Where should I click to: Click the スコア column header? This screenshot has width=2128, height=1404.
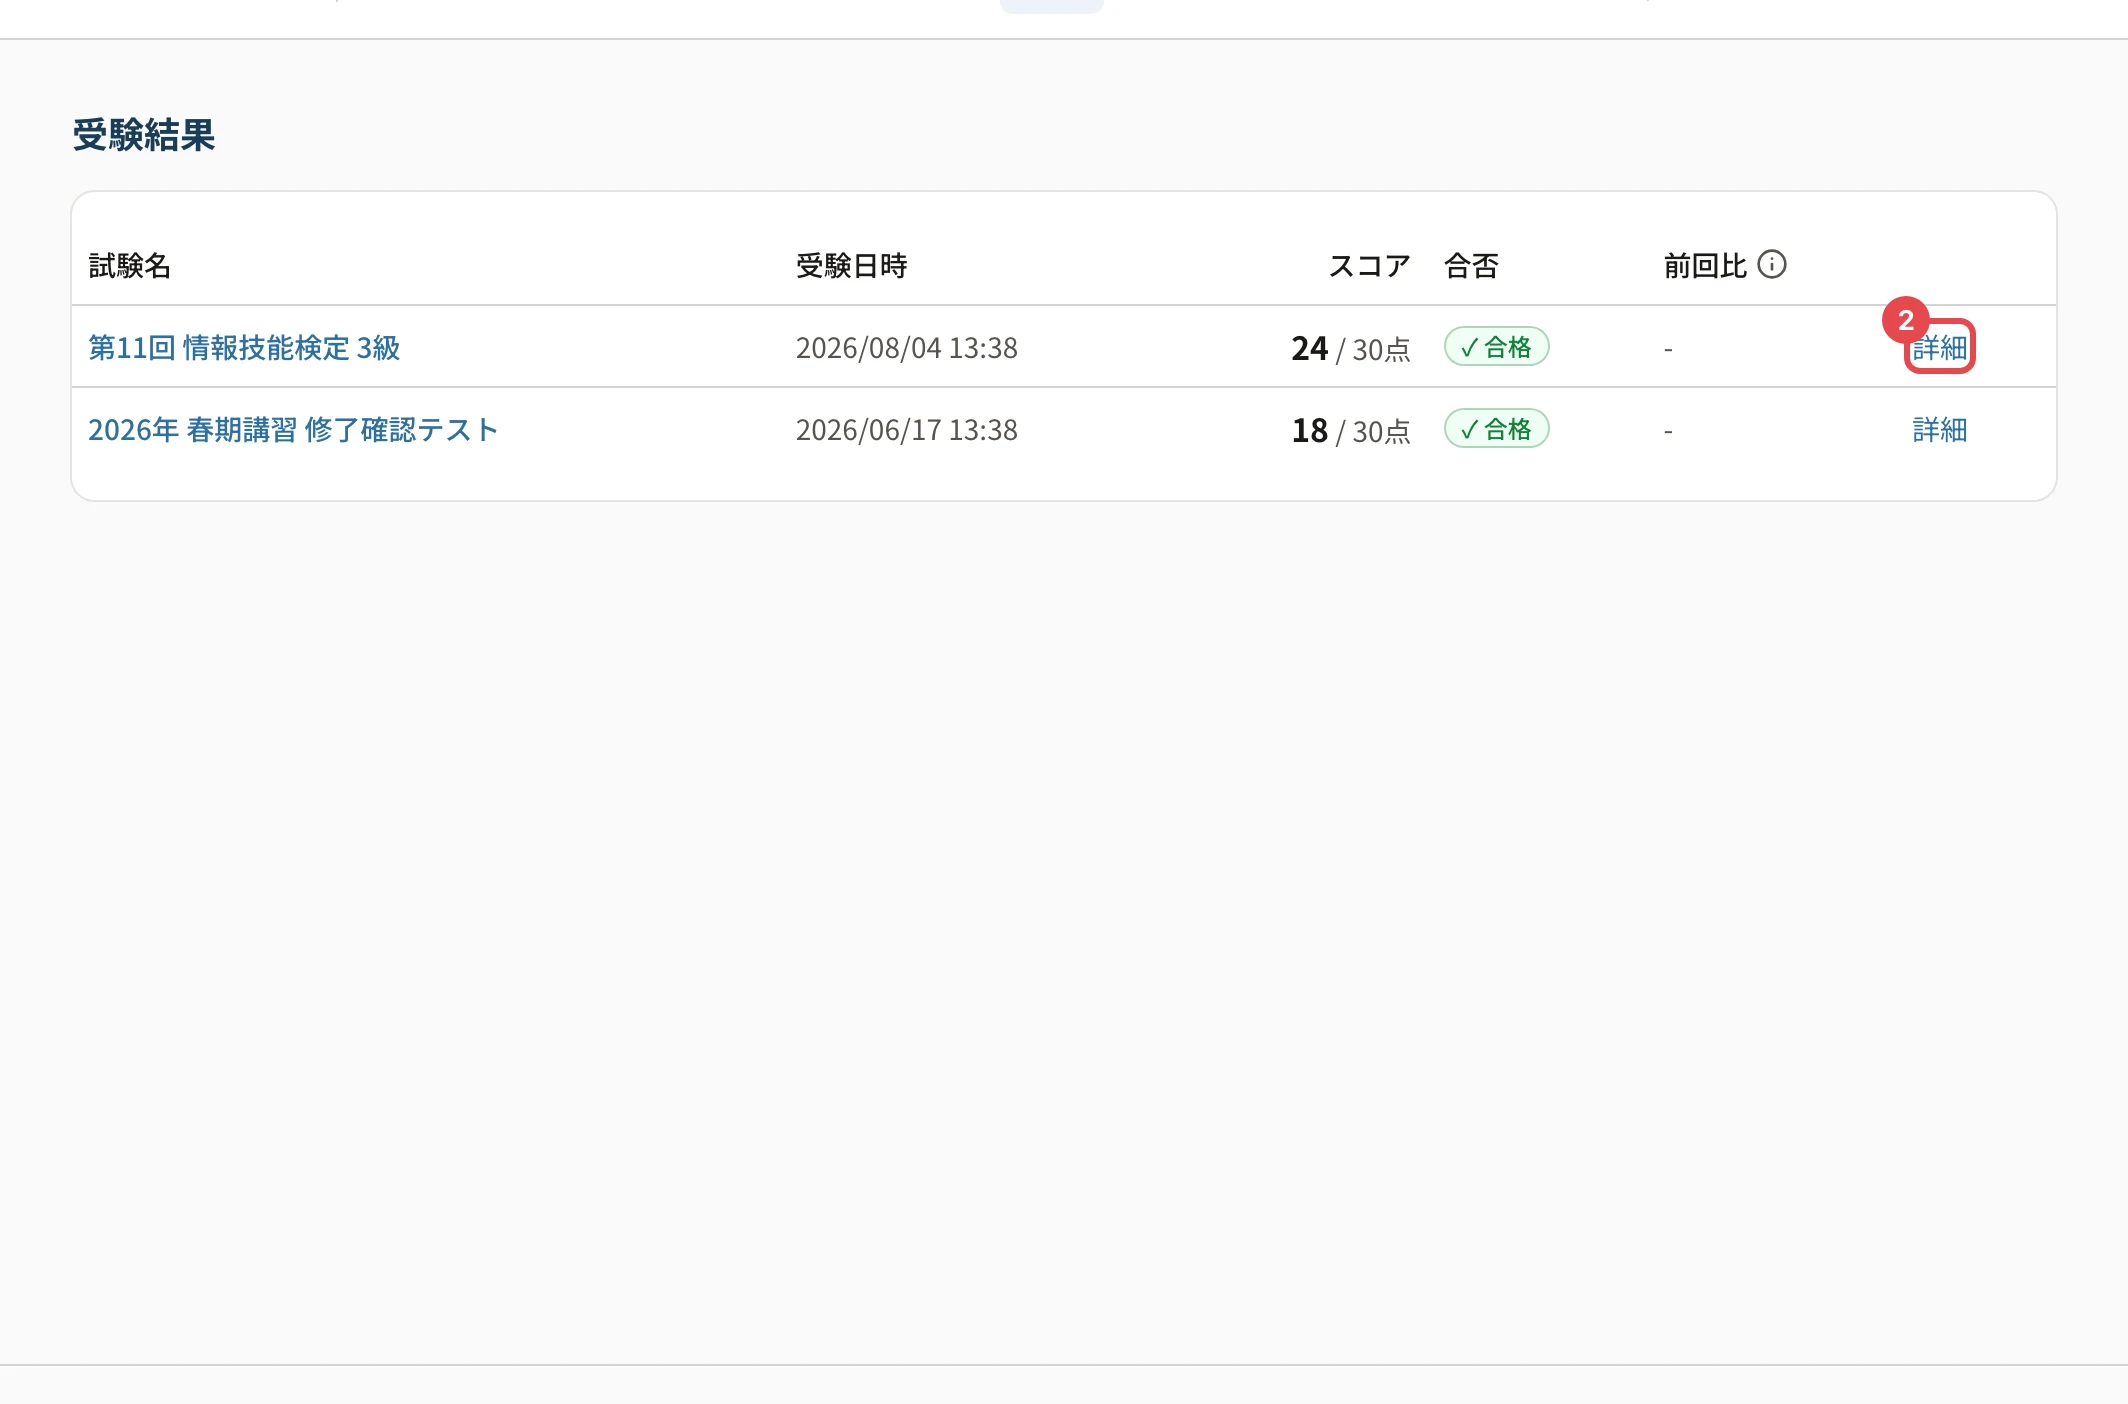(1369, 266)
